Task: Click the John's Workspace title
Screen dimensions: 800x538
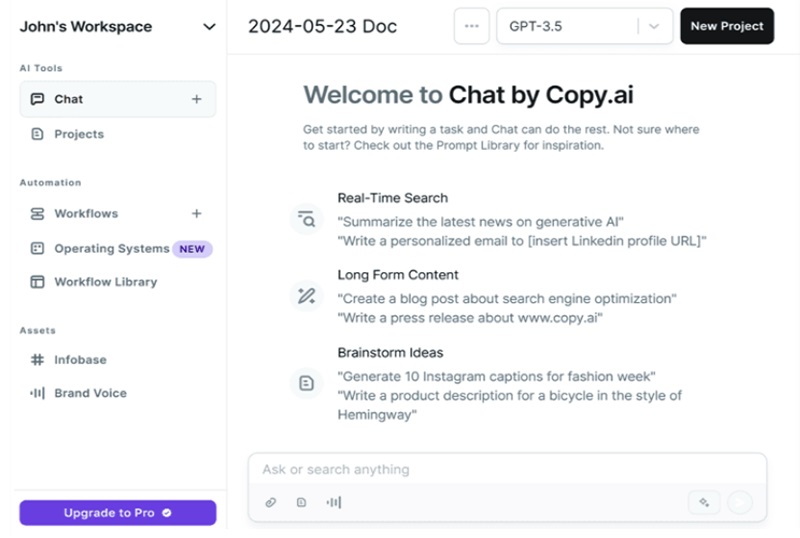Action: tap(86, 27)
